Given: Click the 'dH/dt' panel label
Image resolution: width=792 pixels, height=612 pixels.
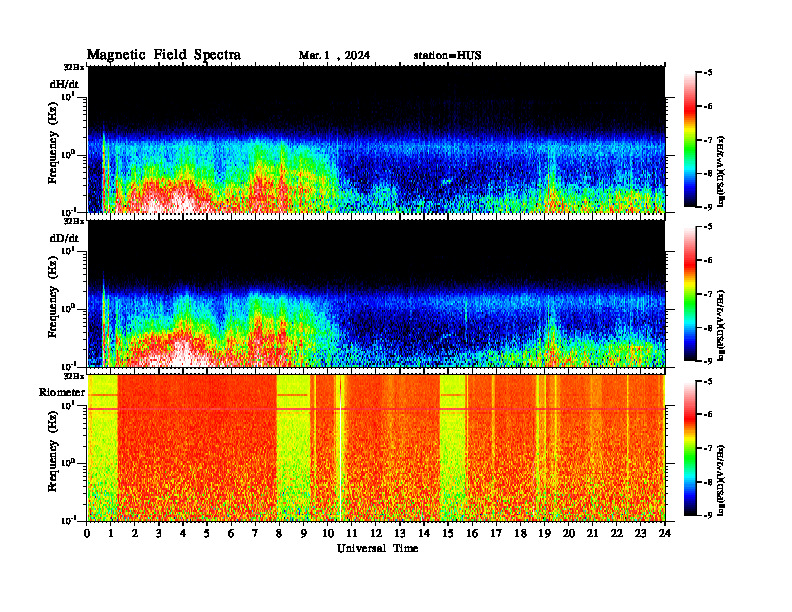Looking at the screenshot, I should (64, 84).
